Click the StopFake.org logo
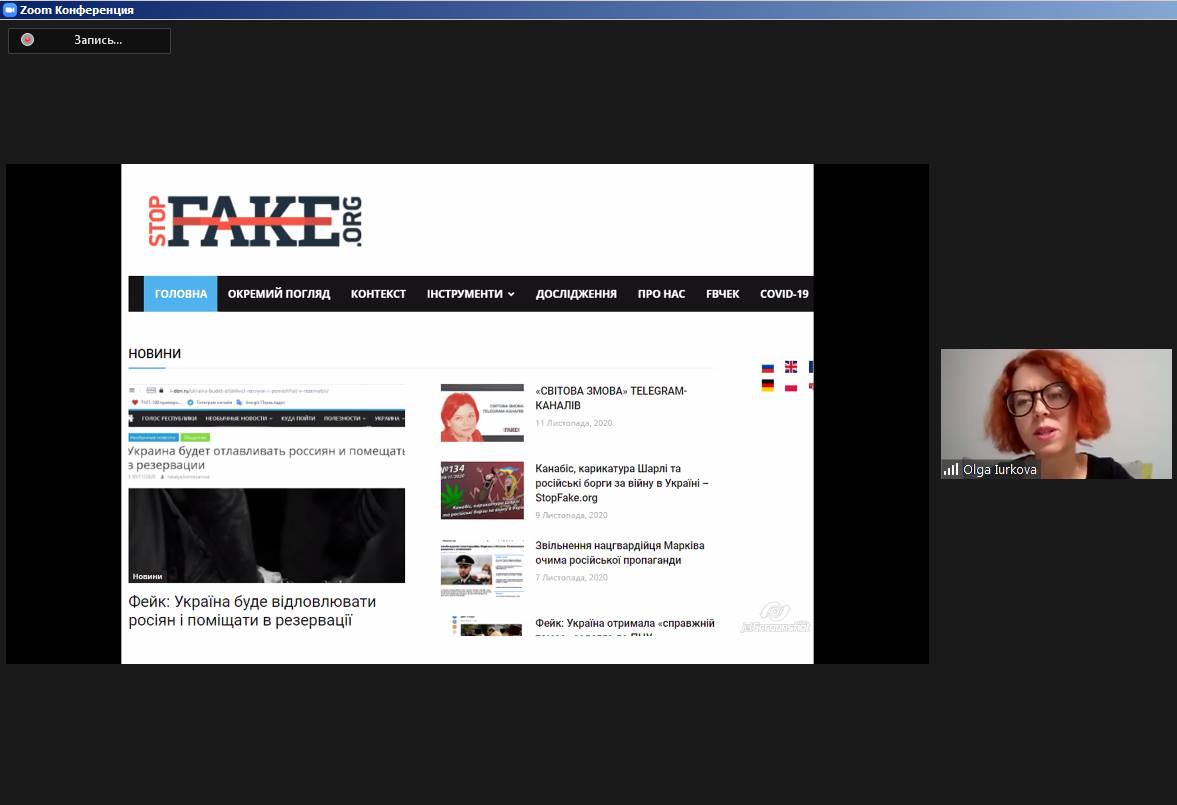1177x805 pixels. tap(255, 221)
